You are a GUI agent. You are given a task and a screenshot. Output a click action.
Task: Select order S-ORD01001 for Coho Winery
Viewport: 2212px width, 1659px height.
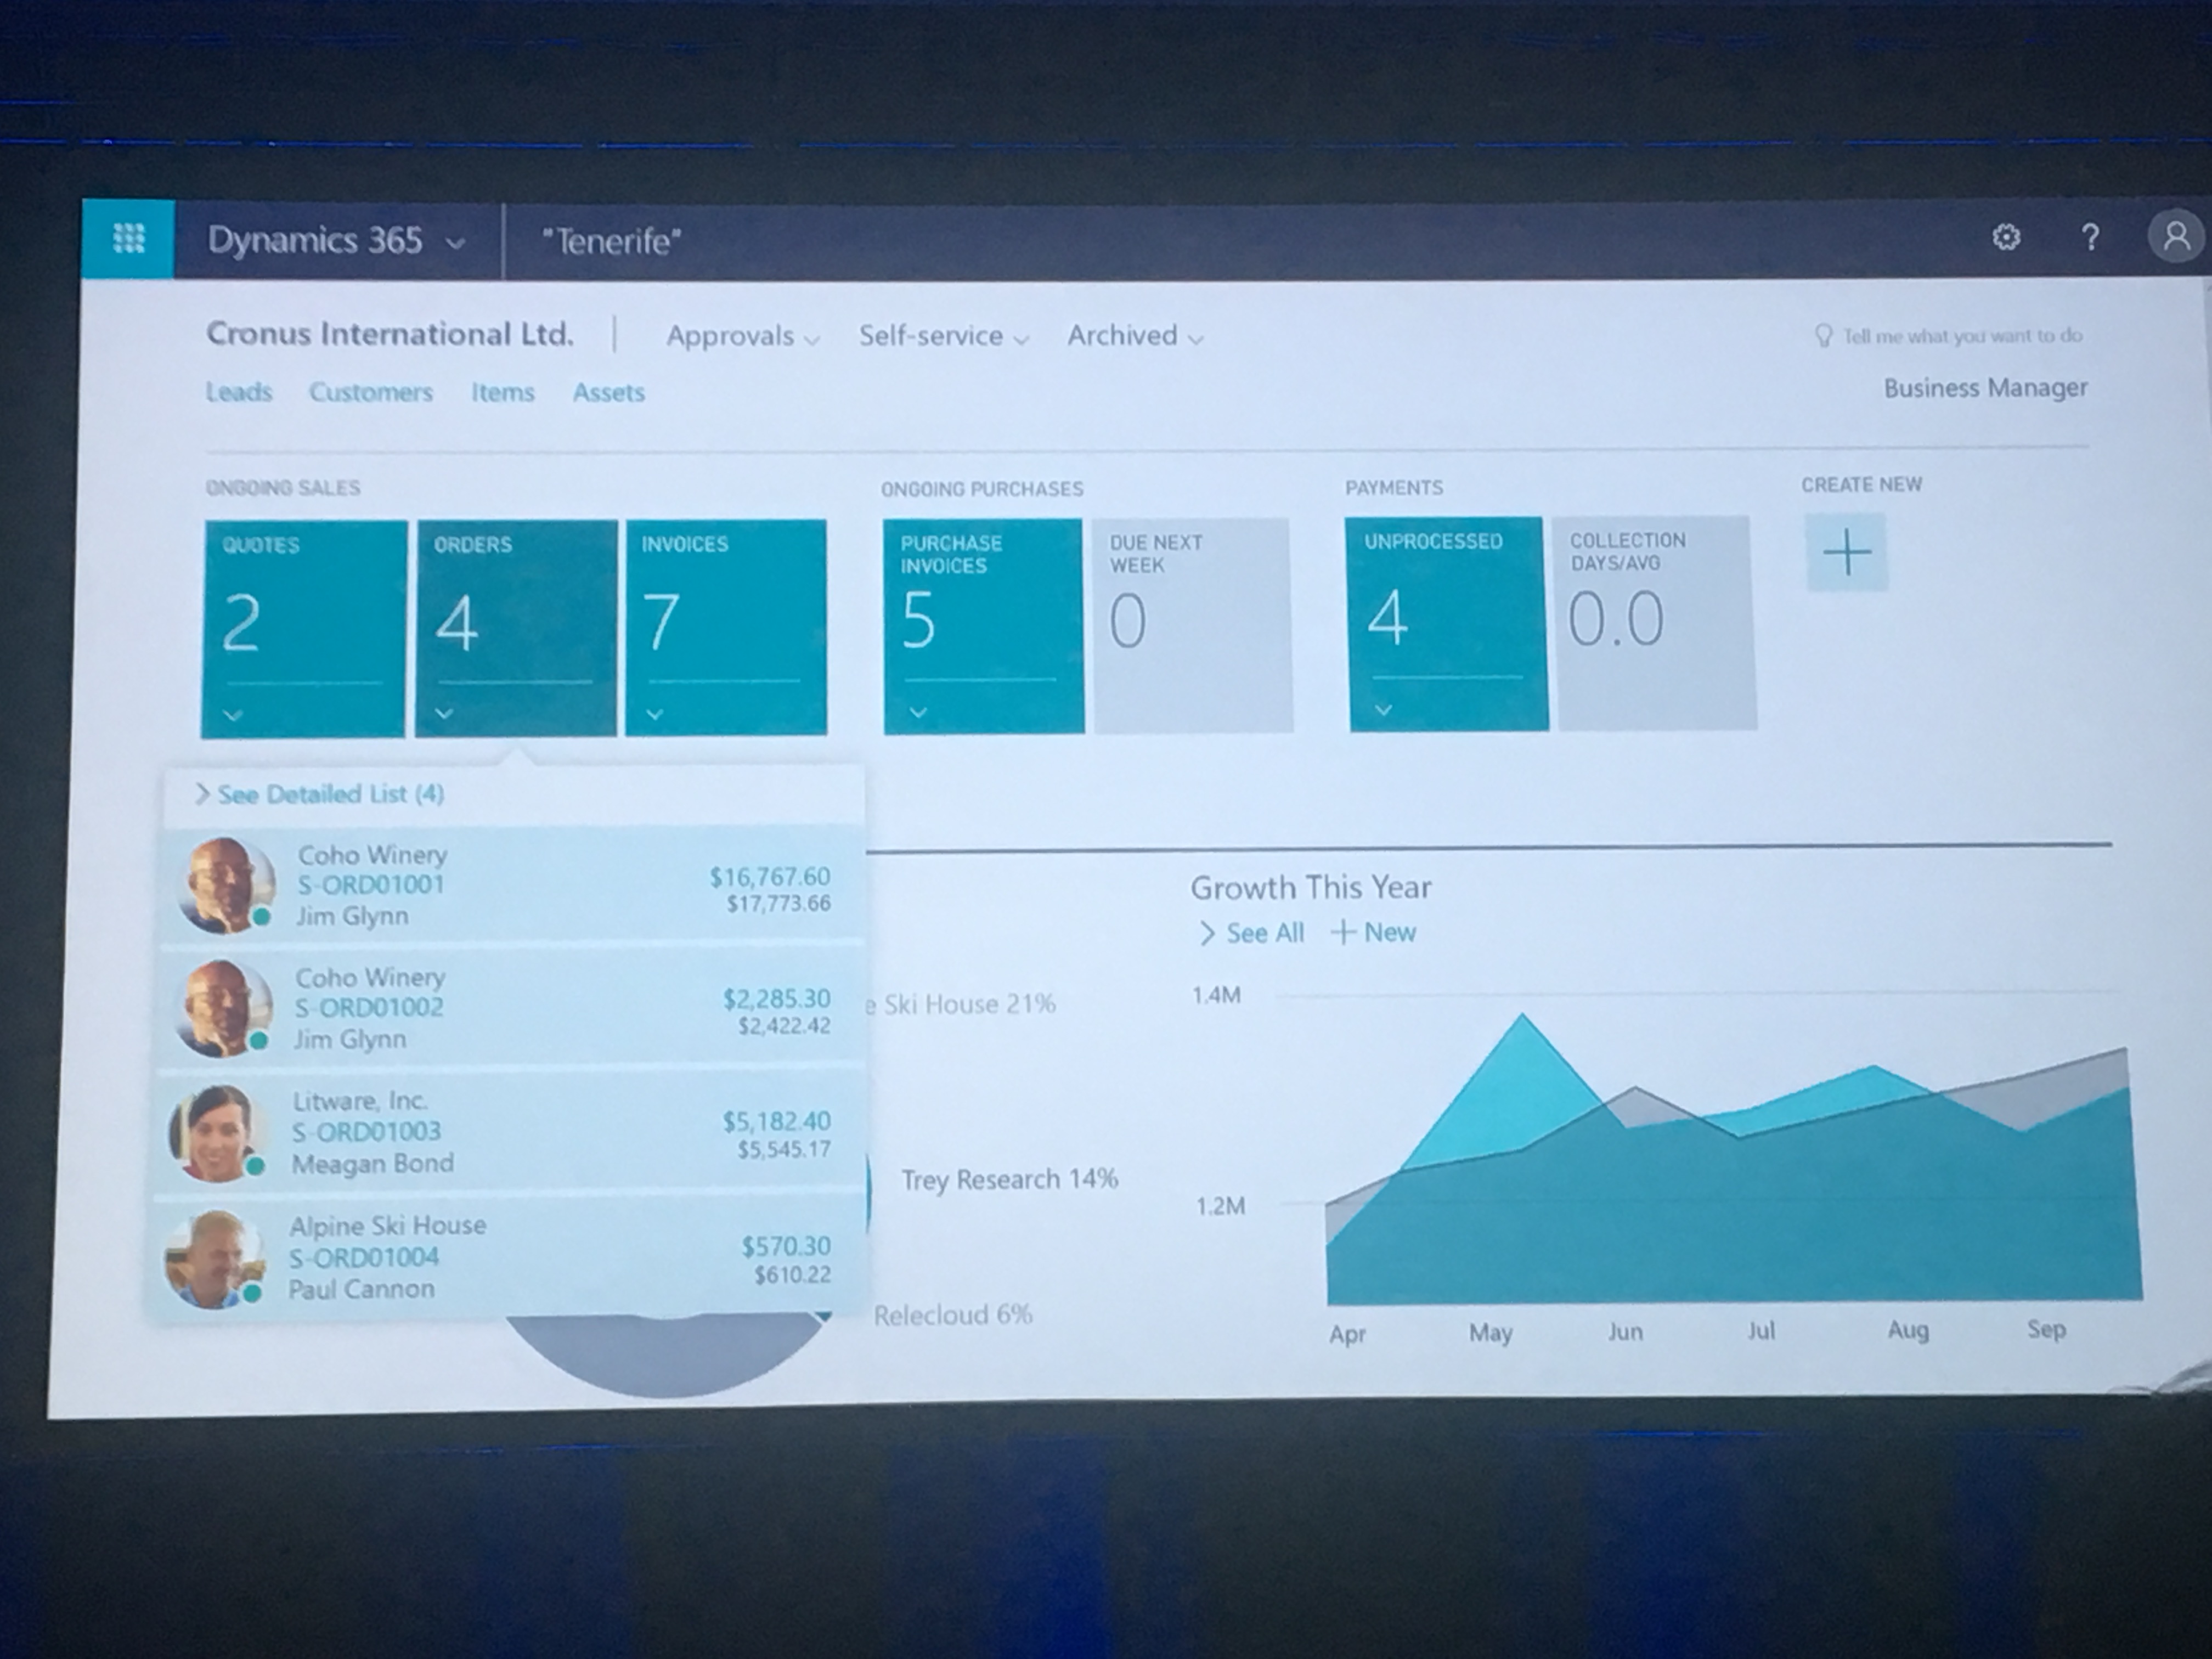click(x=512, y=884)
